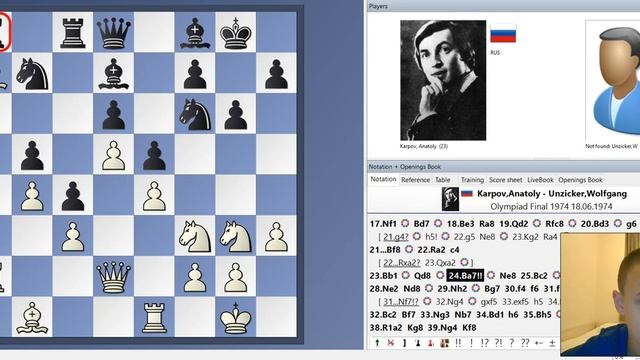Image resolution: width=640 pixels, height=360 pixels.
Task: Jump to move 17.Nf1
Action: [383, 224]
